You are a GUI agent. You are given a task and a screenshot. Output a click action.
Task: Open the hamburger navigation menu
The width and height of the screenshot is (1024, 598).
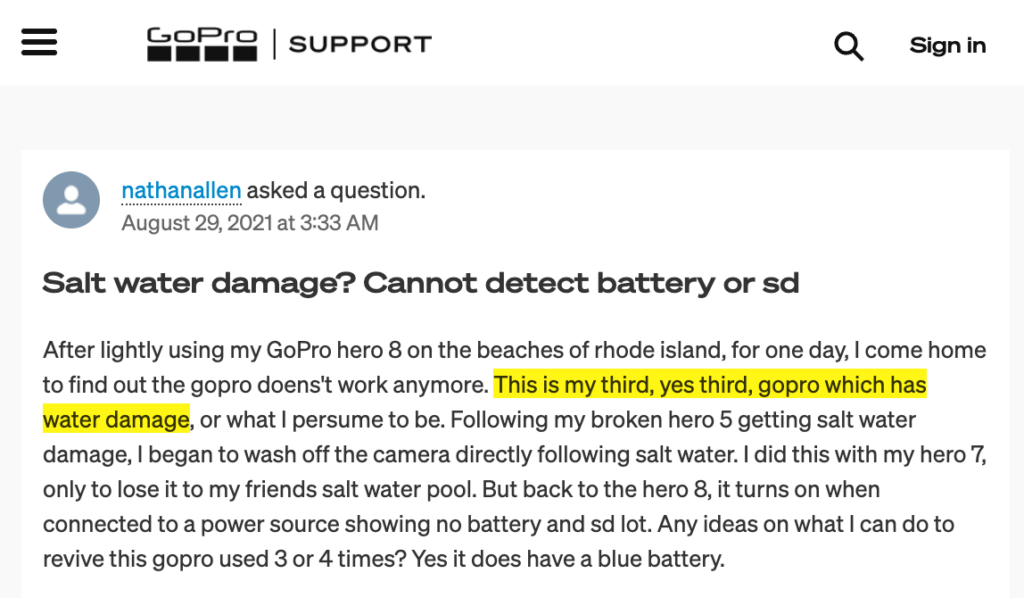coord(38,44)
